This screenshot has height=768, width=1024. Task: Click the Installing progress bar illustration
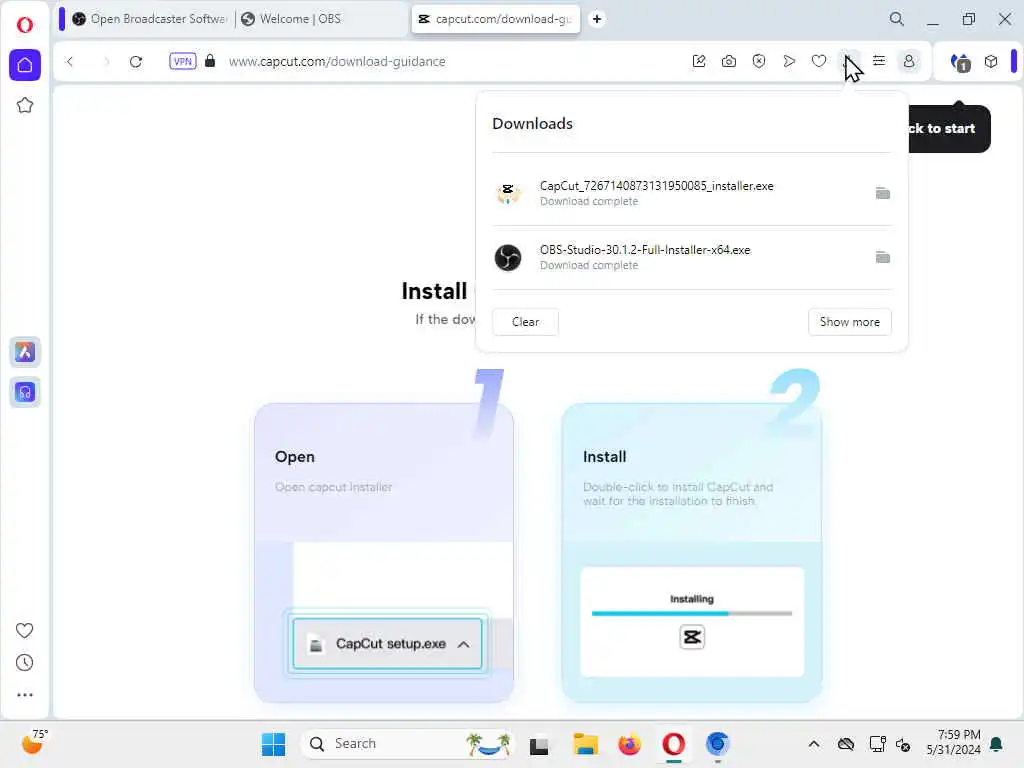[692, 613]
